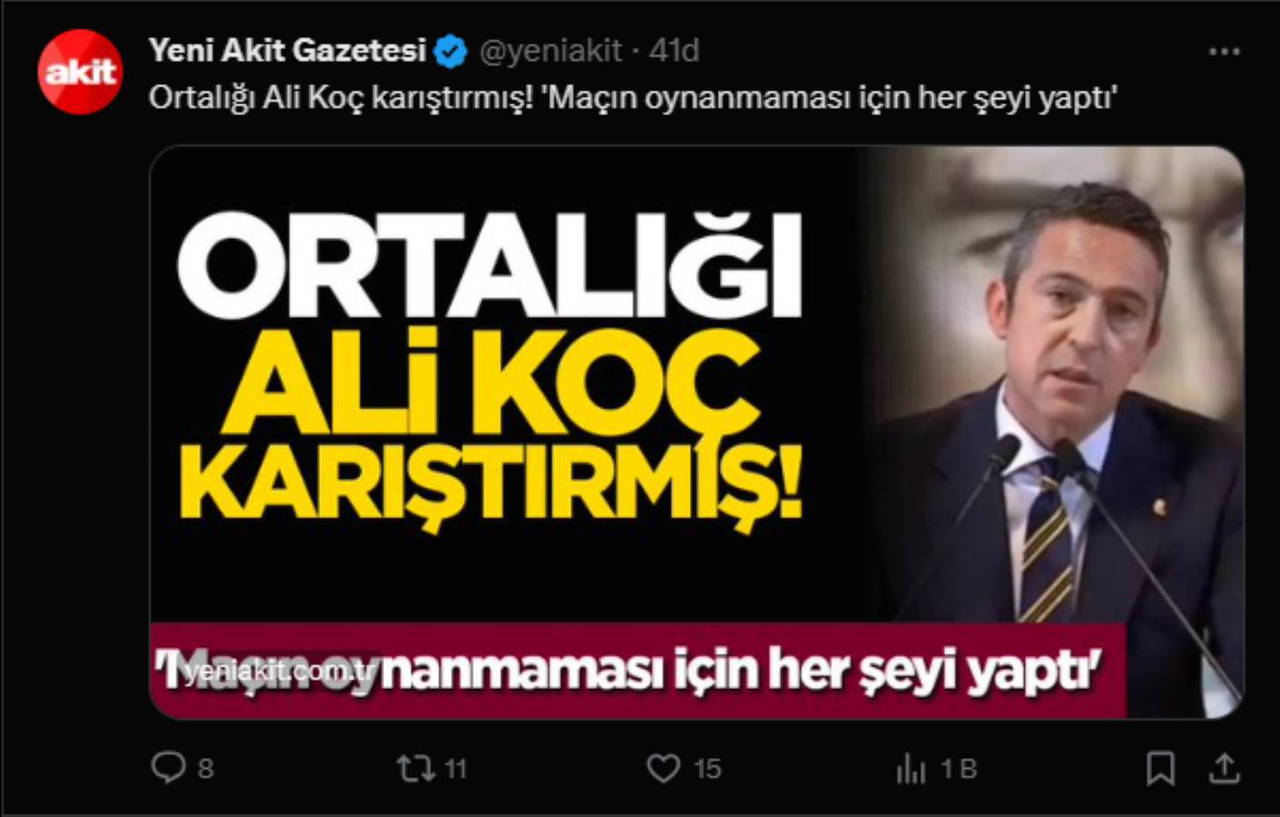1280x817 pixels.
Task: Open the three-dot more options menu
Action: click(x=1224, y=52)
